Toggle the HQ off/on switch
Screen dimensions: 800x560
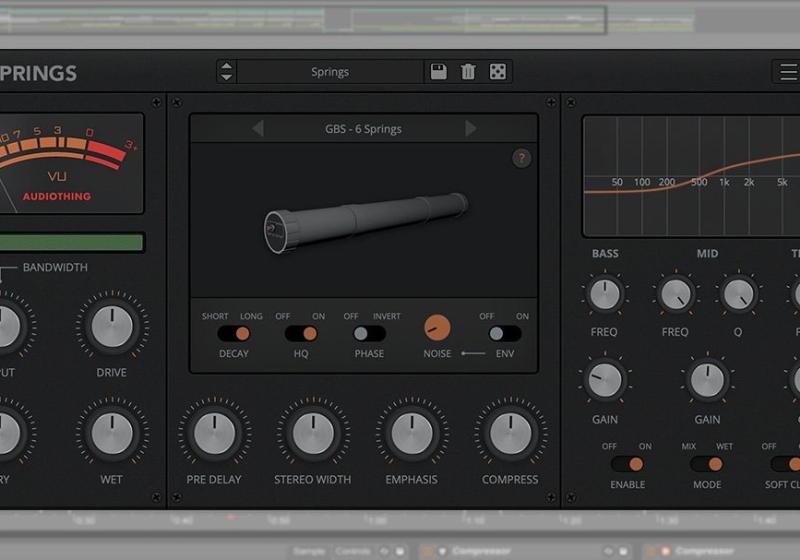pos(301,334)
